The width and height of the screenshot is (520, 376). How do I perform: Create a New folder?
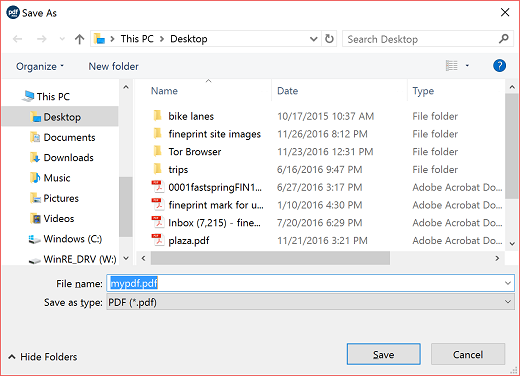(113, 66)
